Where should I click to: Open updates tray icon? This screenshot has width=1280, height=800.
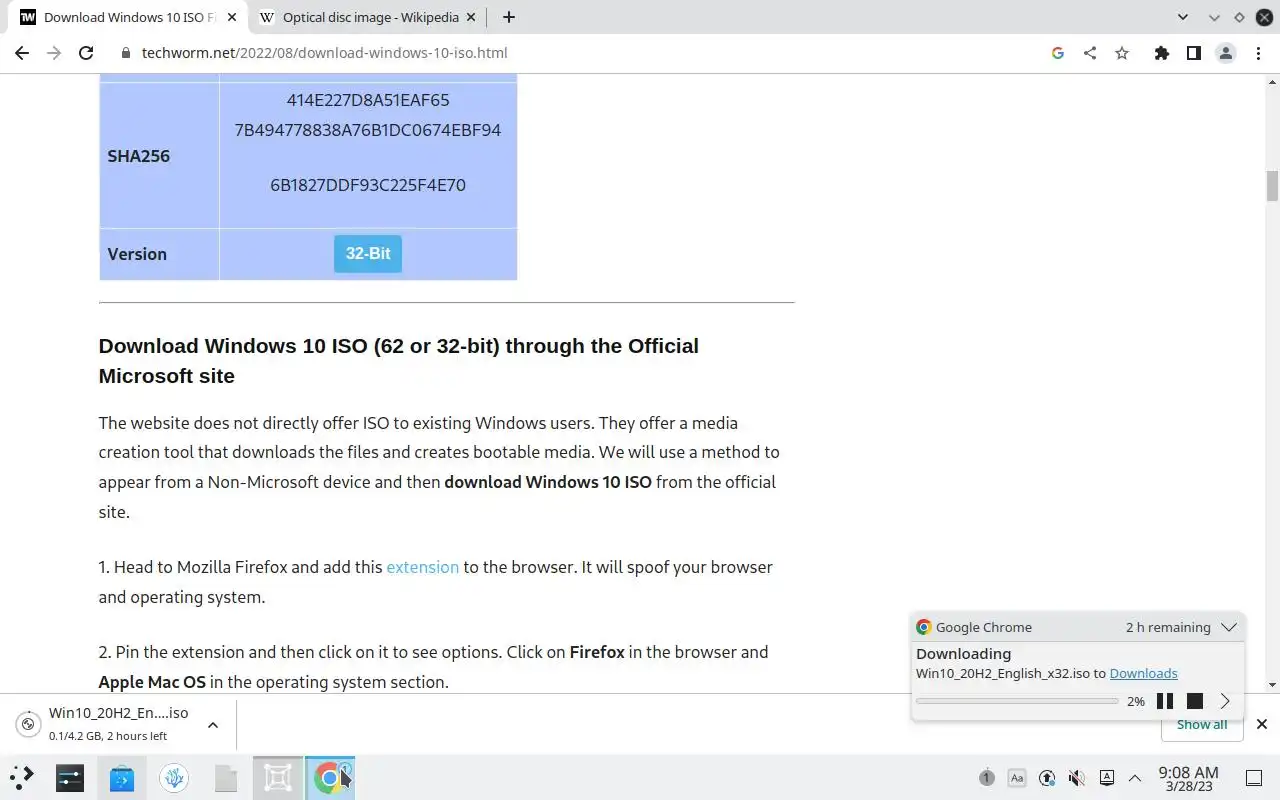click(x=1047, y=777)
